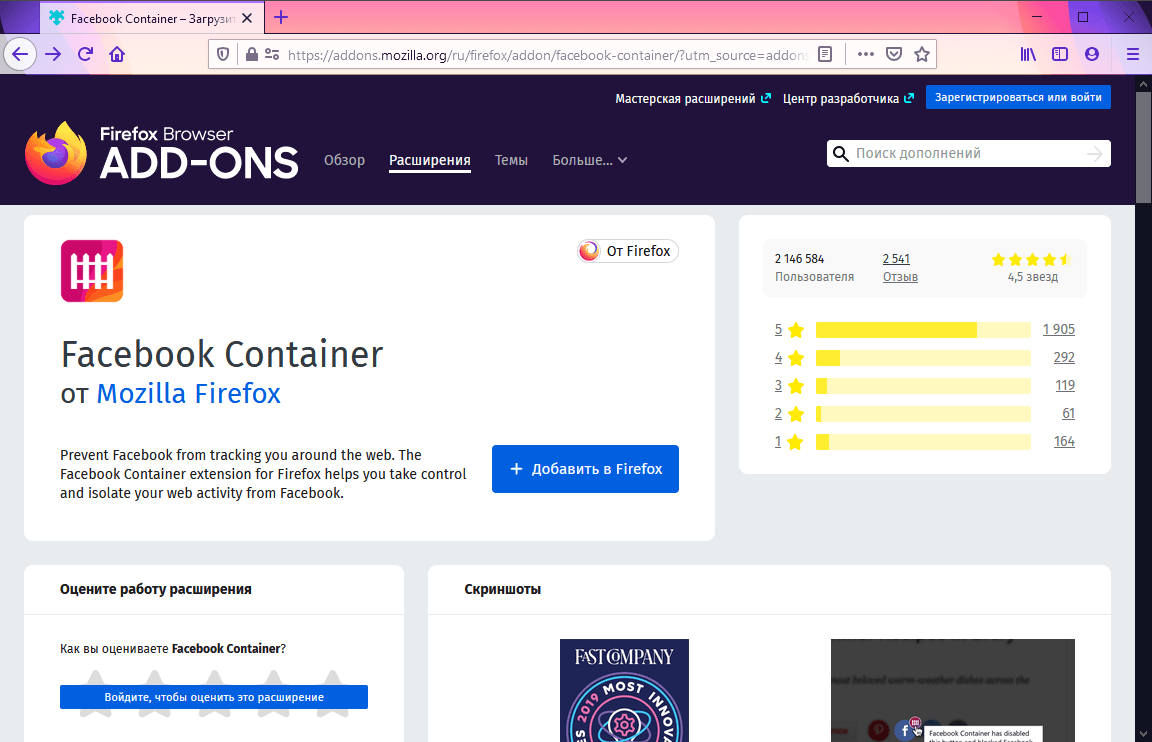Open the Firefox hamburger menu
This screenshot has width=1152, height=742.
pos(1132,54)
